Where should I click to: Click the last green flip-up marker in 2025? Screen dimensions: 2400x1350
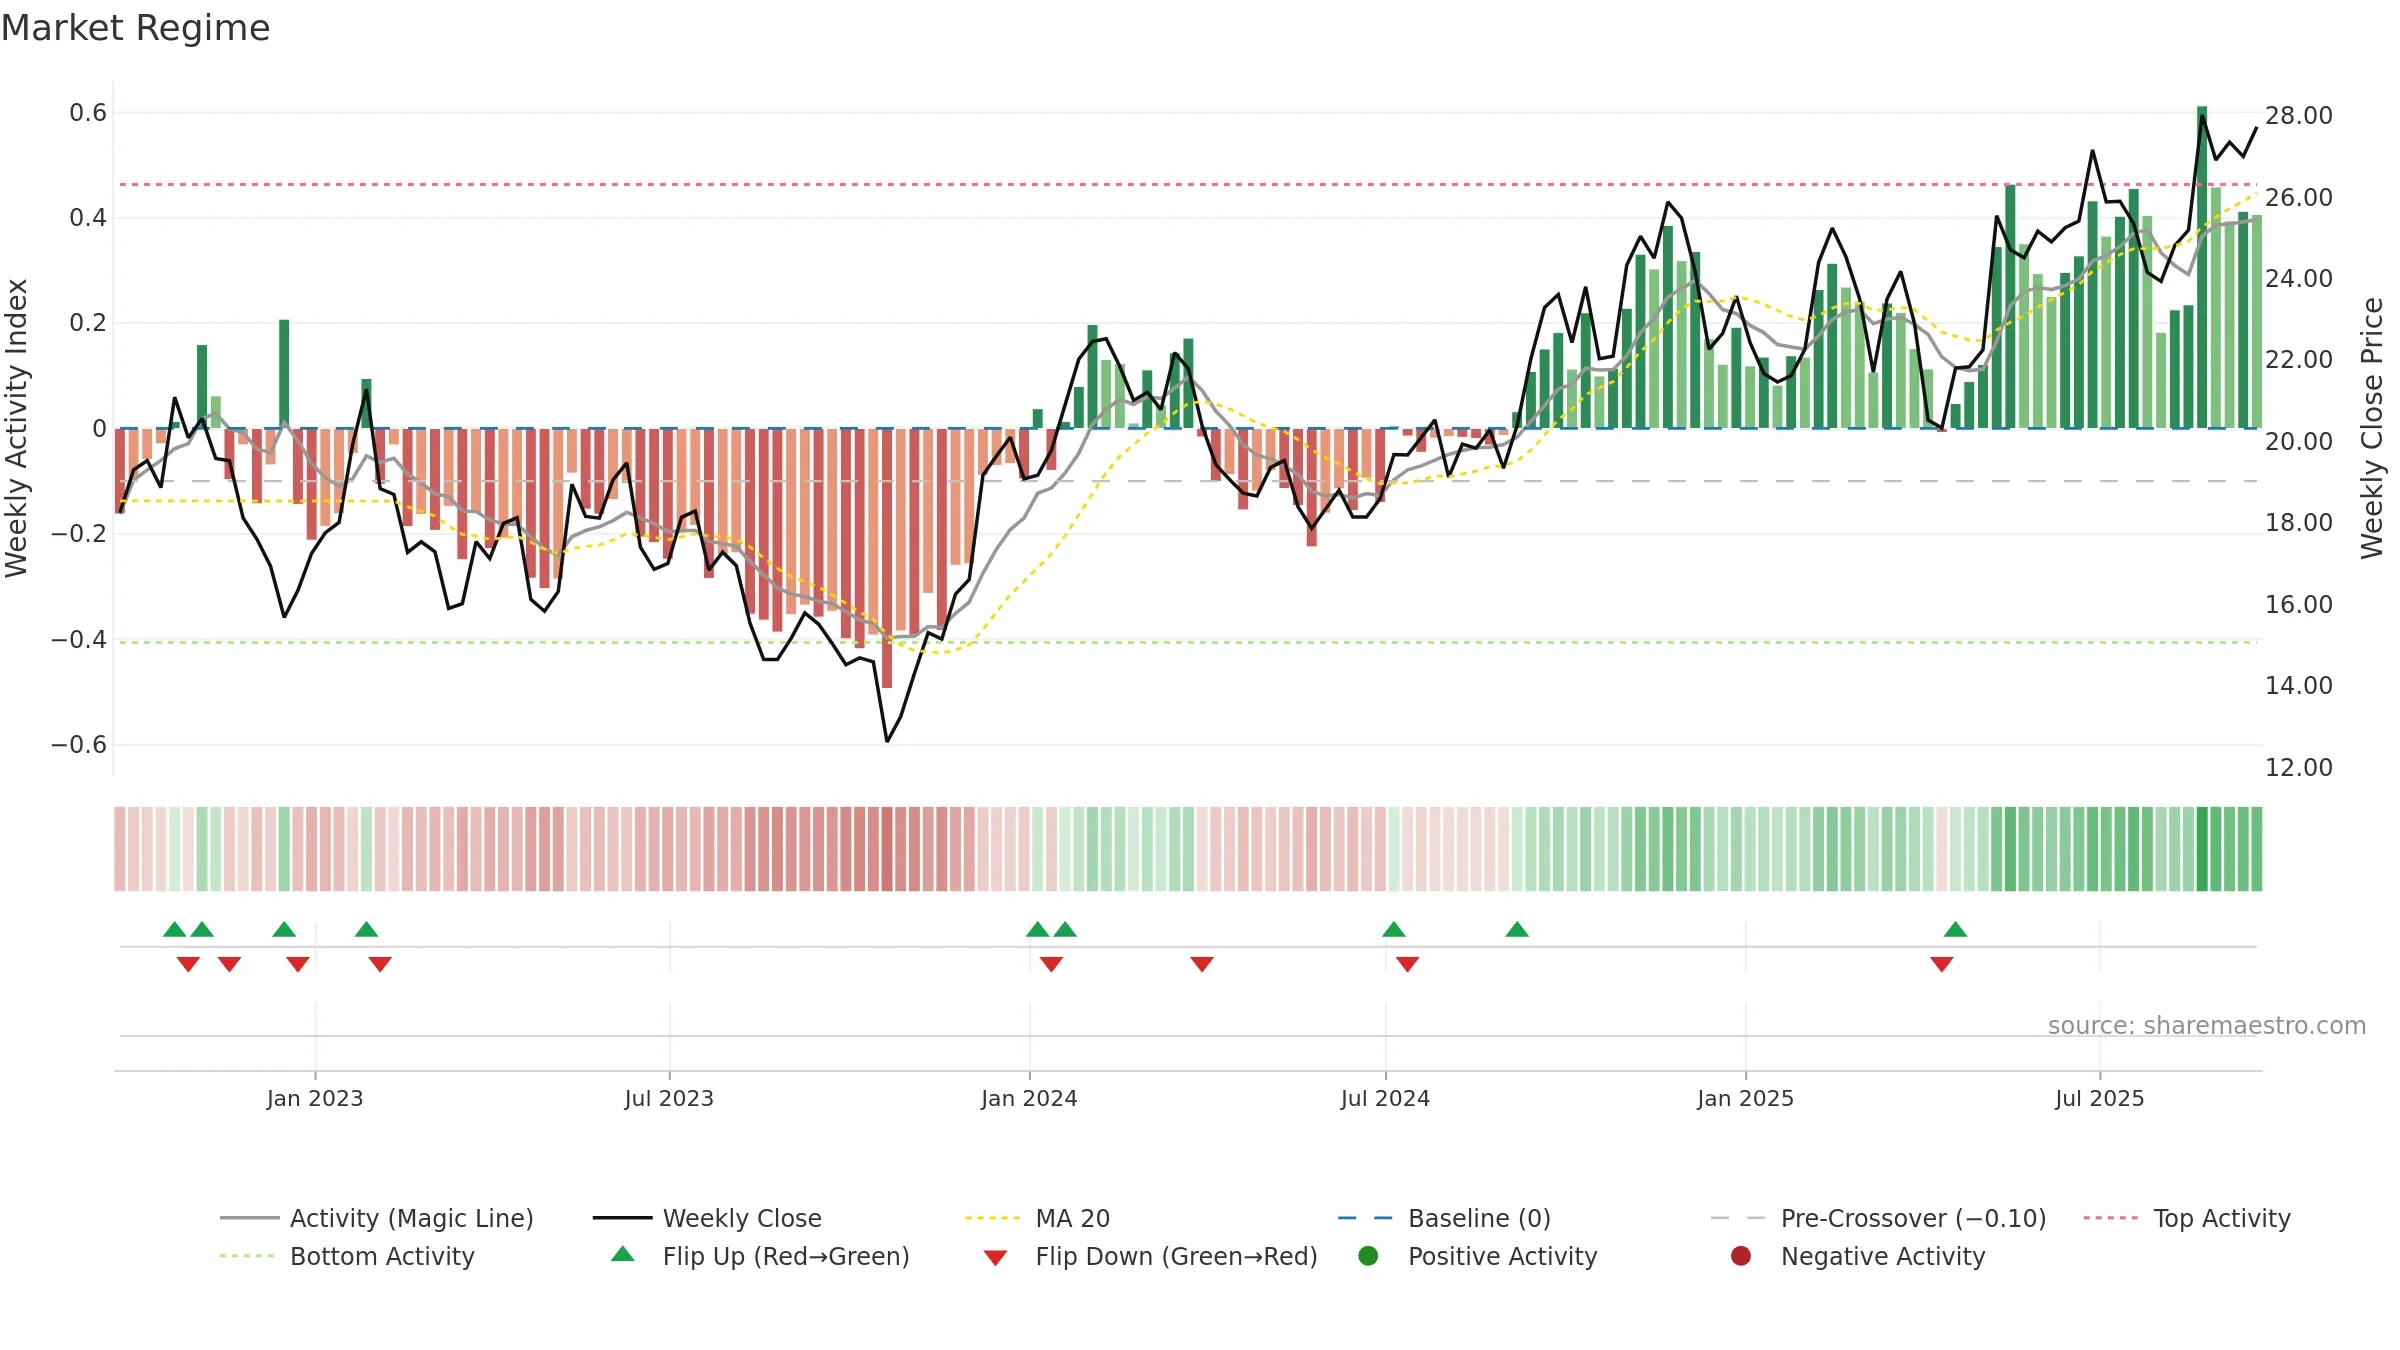tap(1956, 929)
